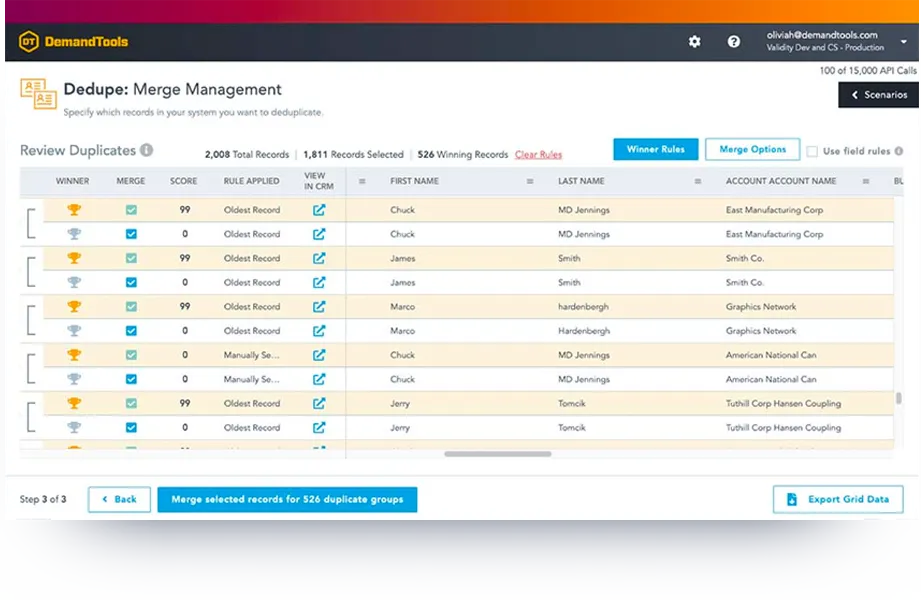The height and width of the screenshot is (600, 924).
Task: Enable the Use field rules checkbox
Action: click(812, 151)
